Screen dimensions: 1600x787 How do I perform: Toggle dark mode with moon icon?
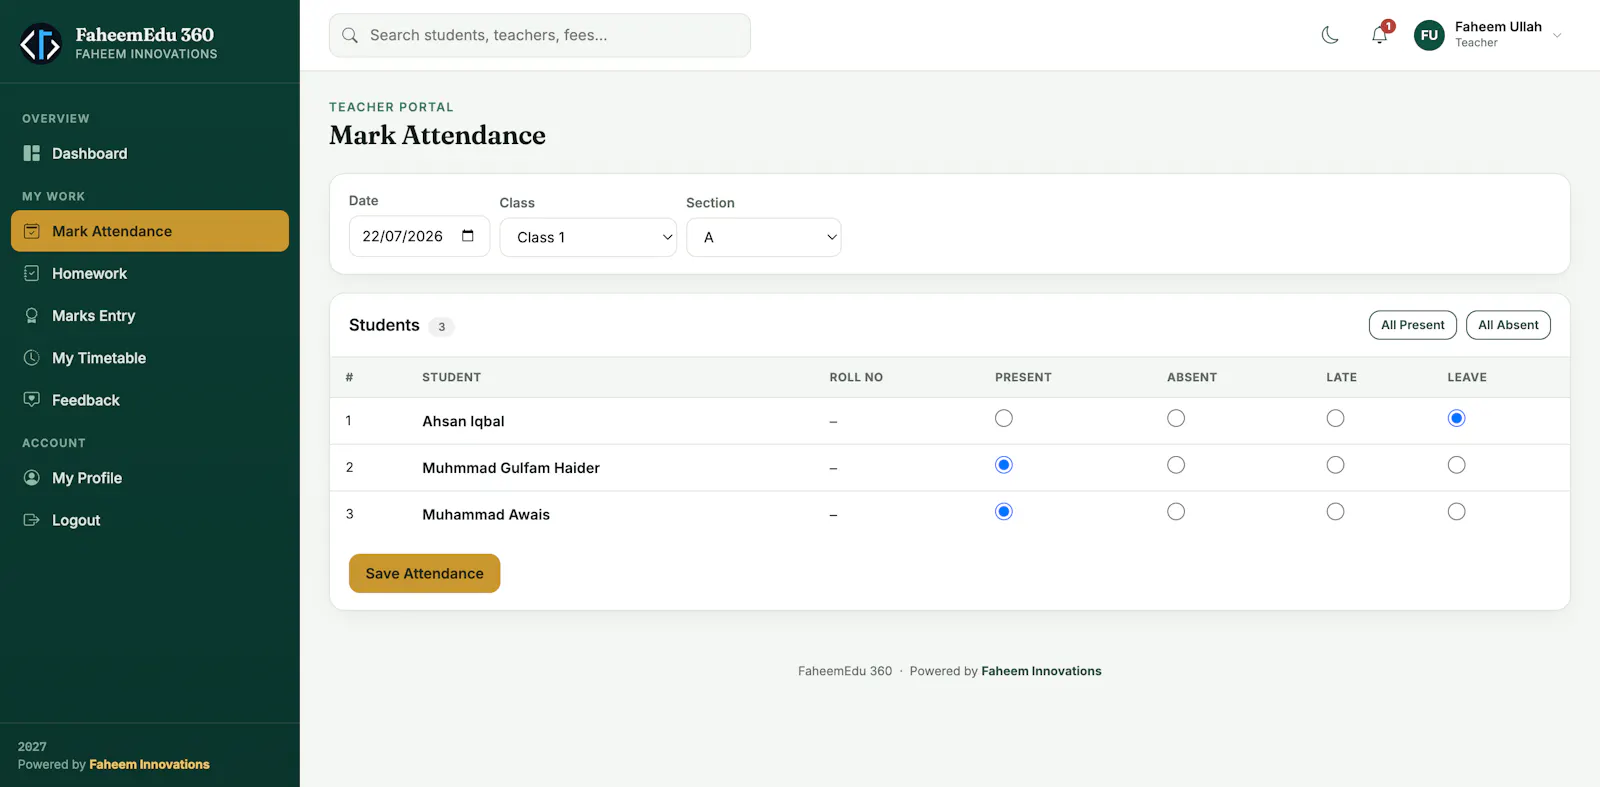click(1330, 35)
